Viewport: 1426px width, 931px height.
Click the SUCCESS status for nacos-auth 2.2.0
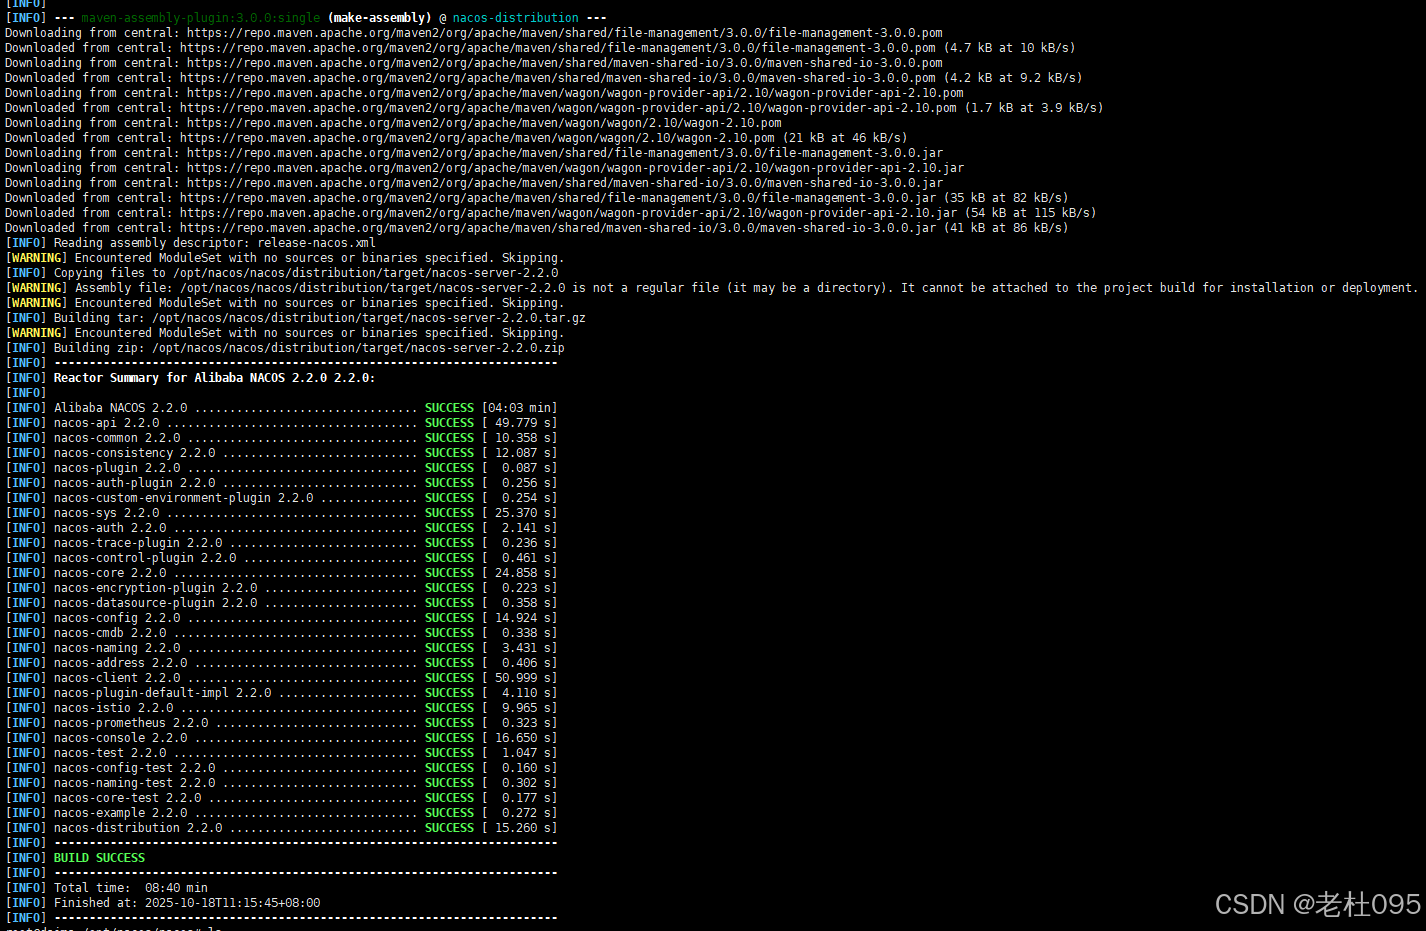point(449,528)
